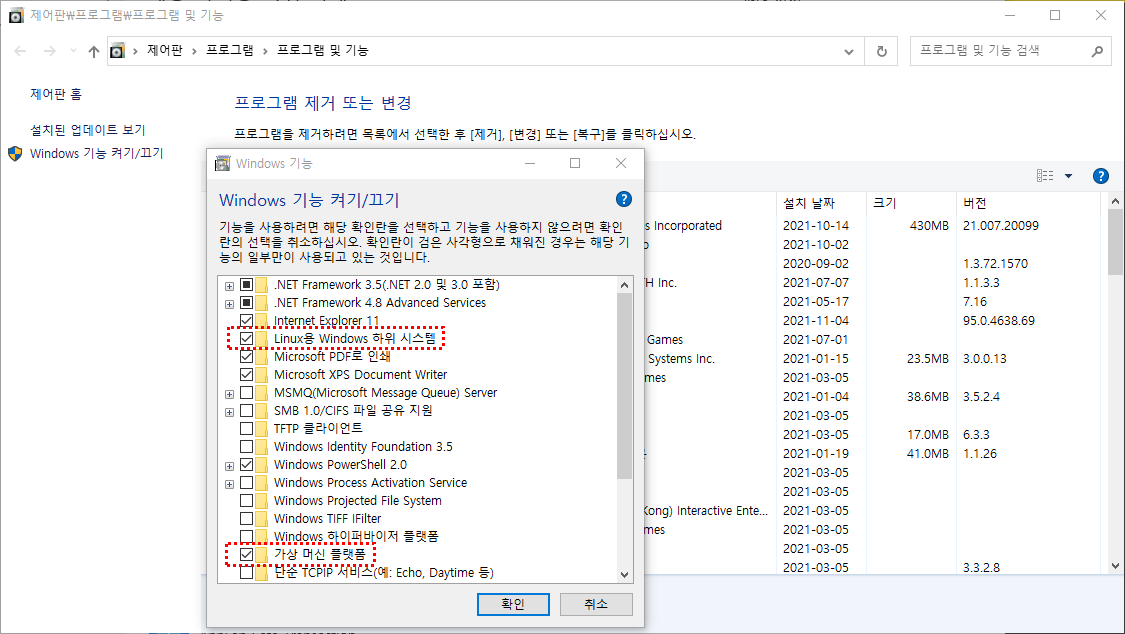The image size is (1125, 634).
Task: Open 설치된 업데이트 보기 link
Action: (87, 130)
